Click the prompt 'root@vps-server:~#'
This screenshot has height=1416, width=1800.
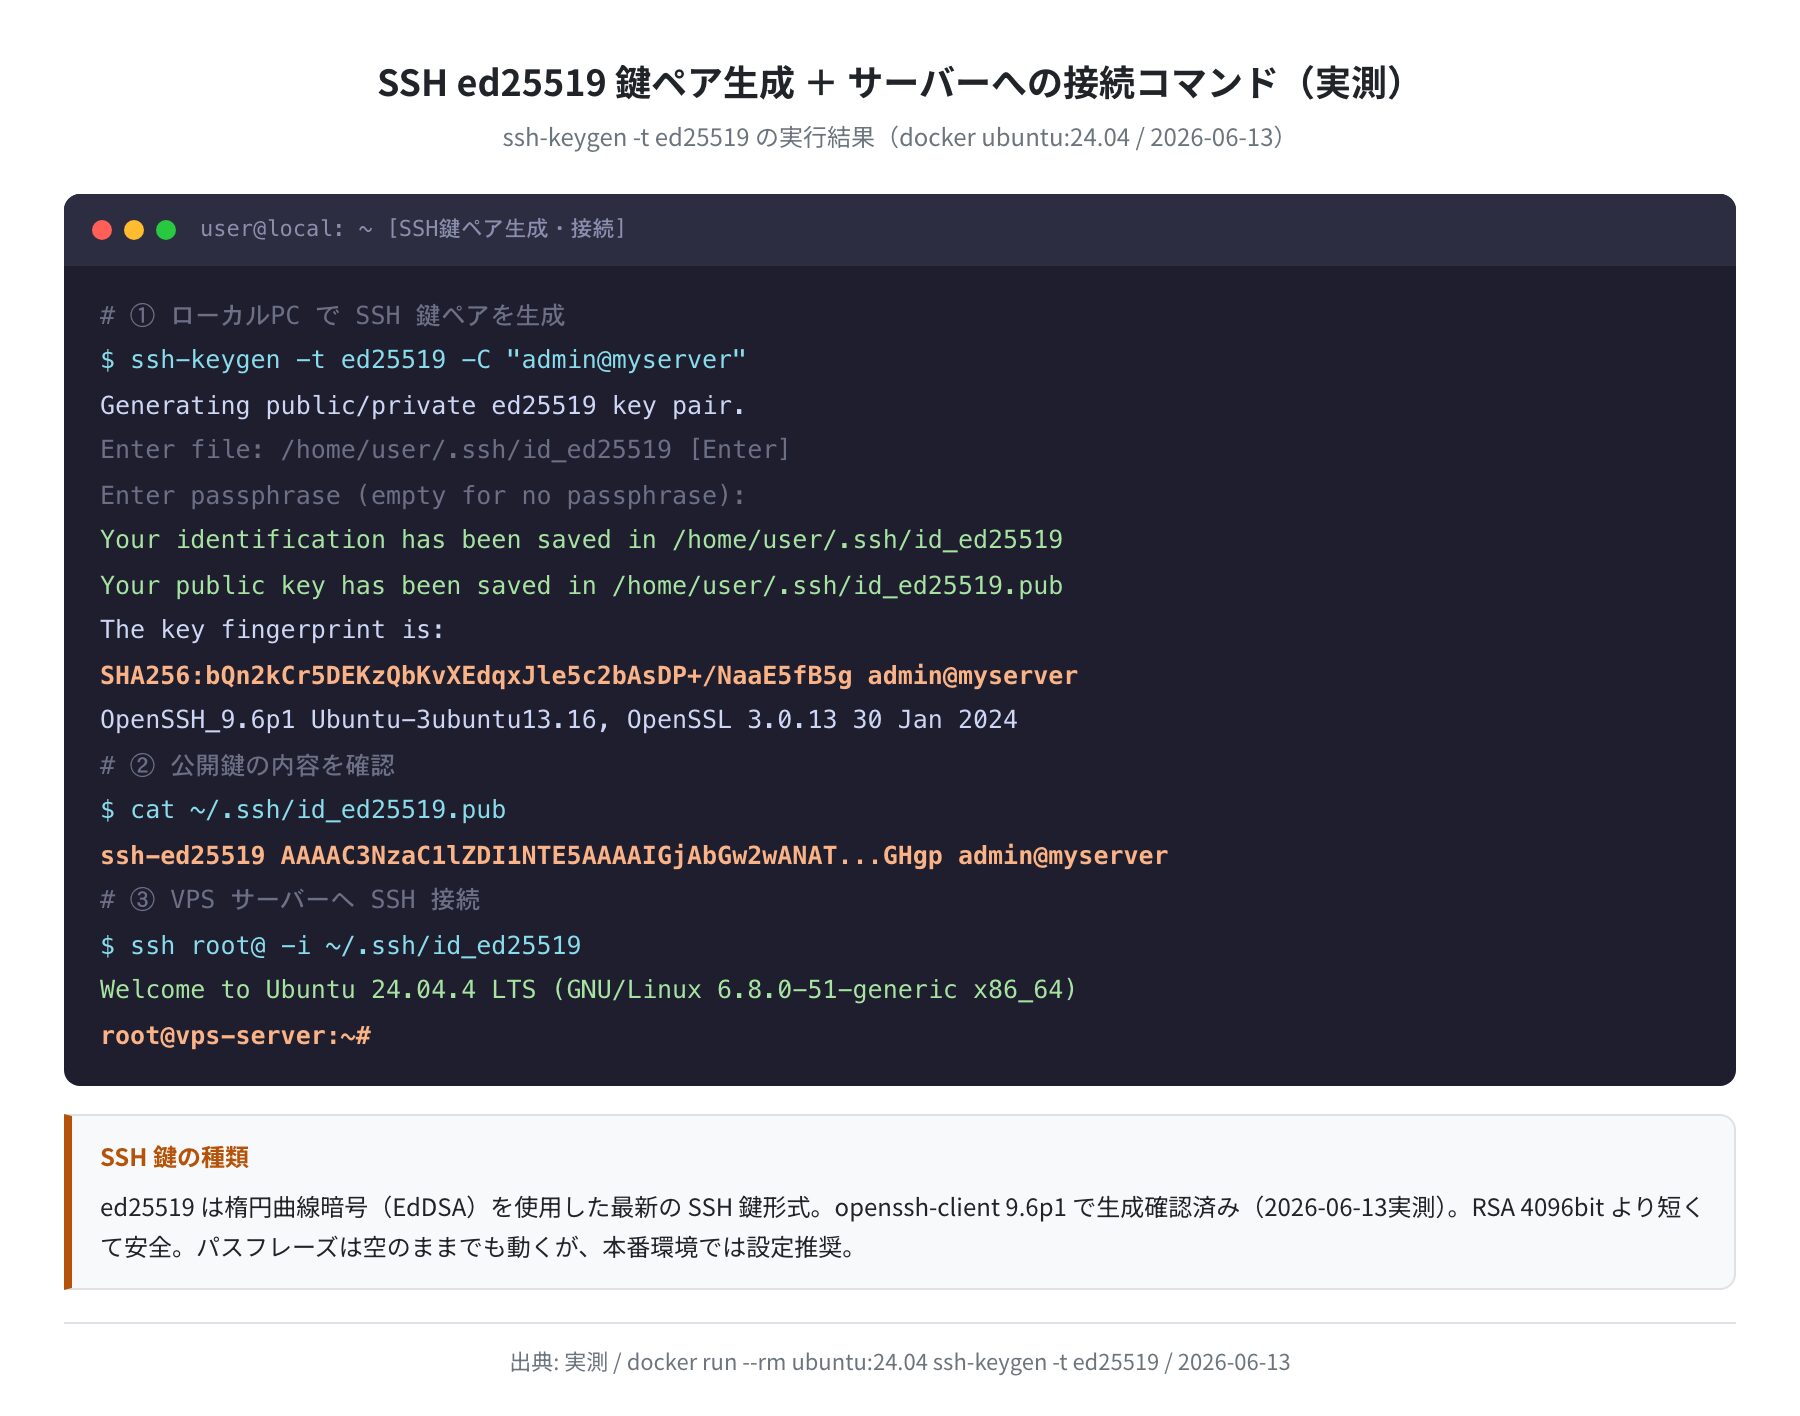click(235, 1035)
